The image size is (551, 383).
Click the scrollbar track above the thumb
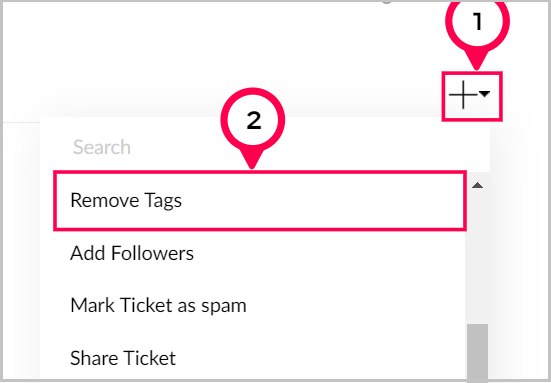coord(477,257)
